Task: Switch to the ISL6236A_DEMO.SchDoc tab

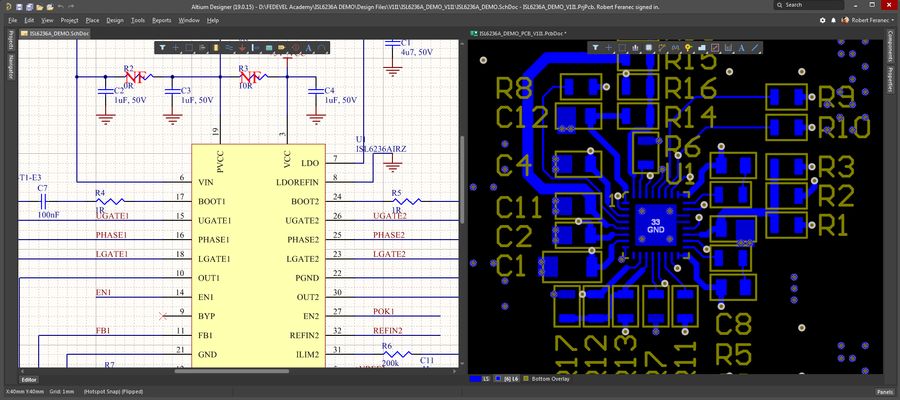Action: coord(56,33)
